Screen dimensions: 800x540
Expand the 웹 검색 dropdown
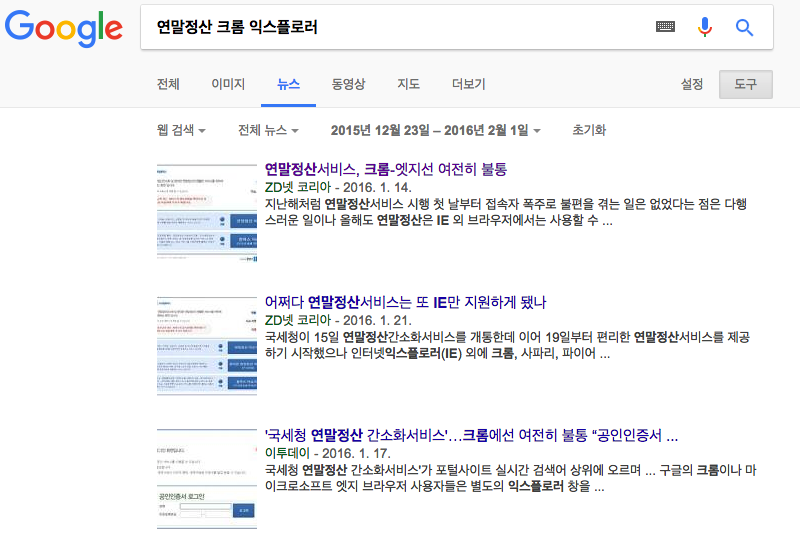(x=181, y=130)
